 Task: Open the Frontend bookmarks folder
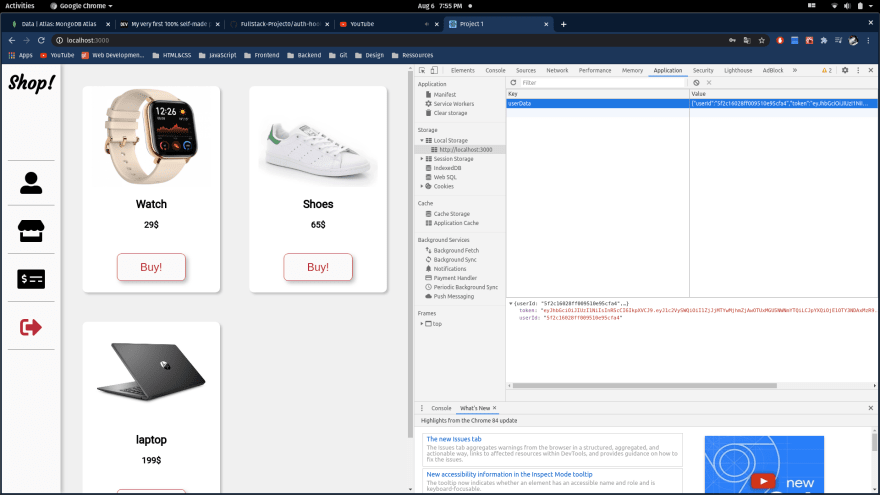click(262, 55)
